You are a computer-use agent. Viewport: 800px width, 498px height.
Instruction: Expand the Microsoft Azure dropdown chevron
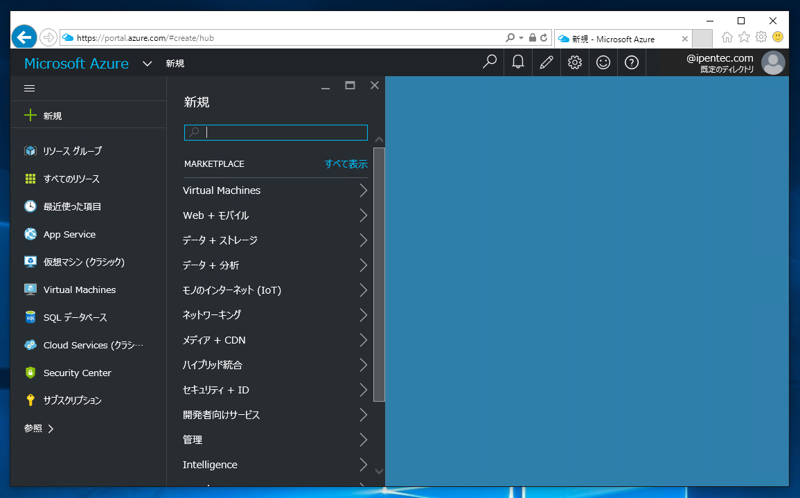(x=147, y=64)
